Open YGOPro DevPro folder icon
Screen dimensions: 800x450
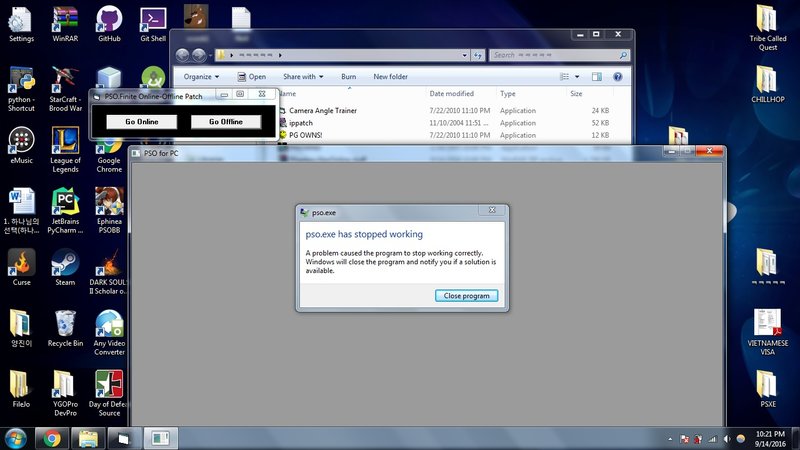65,393
